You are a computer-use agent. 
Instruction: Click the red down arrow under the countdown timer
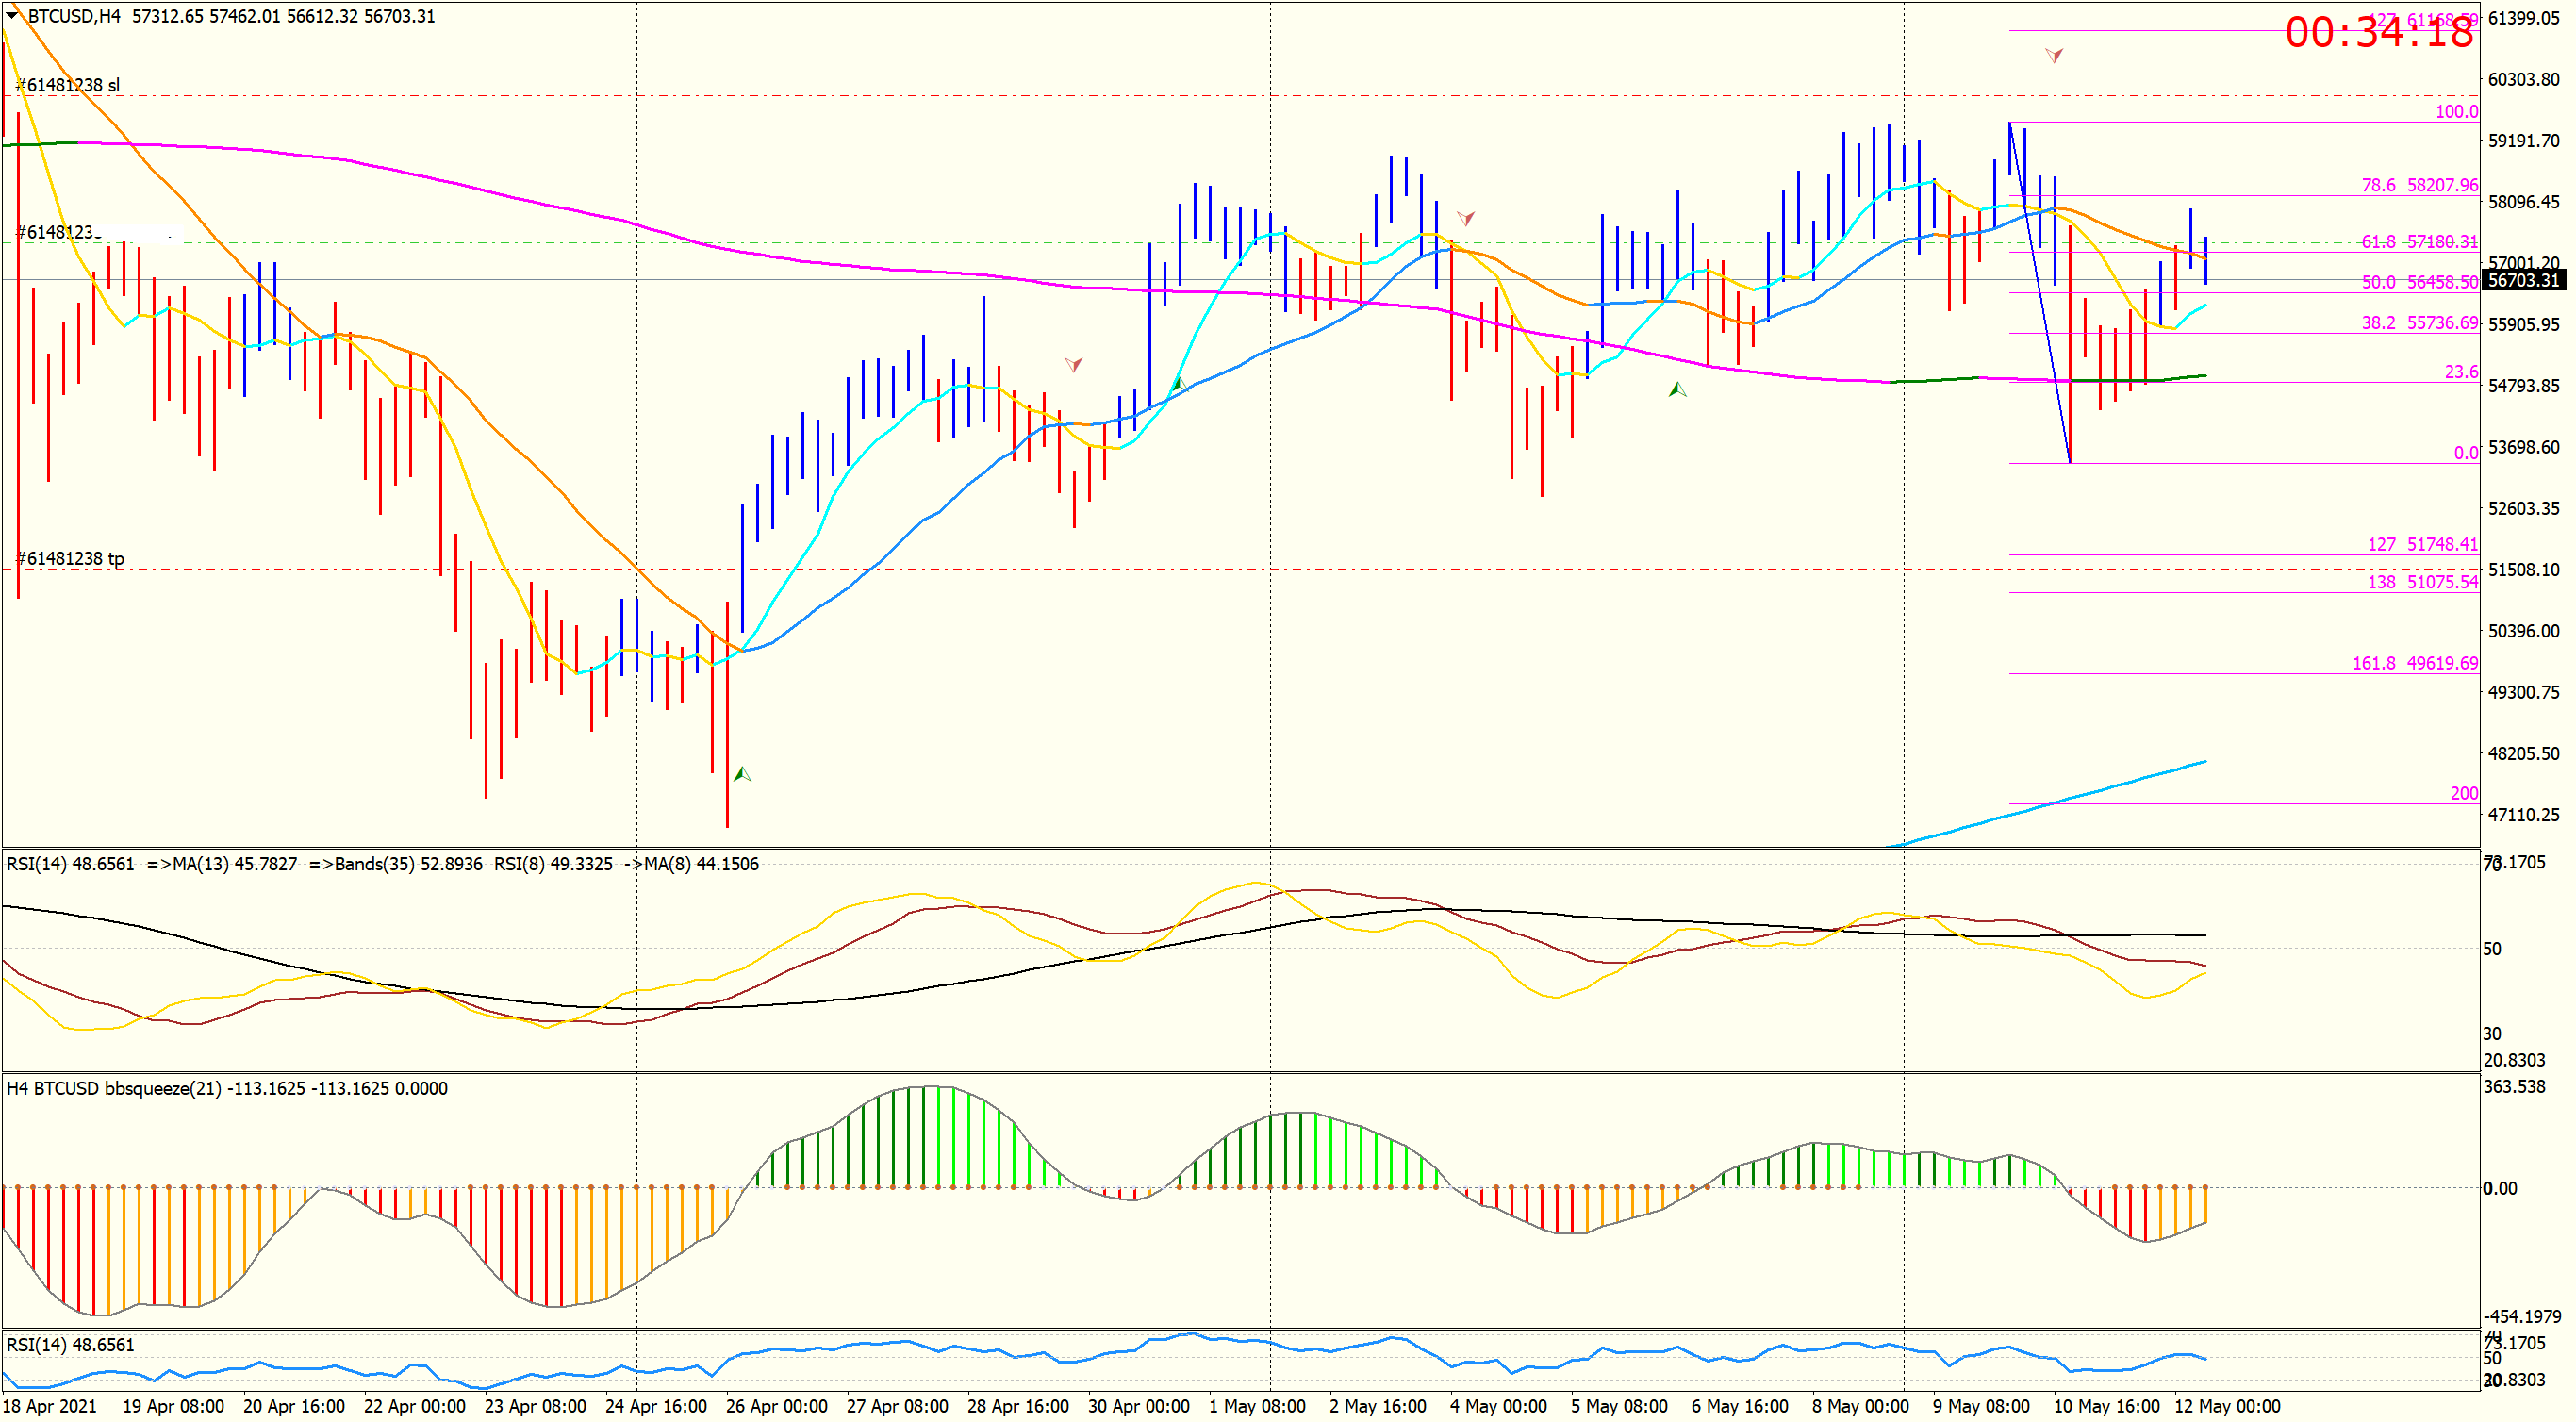pyautogui.click(x=2053, y=56)
